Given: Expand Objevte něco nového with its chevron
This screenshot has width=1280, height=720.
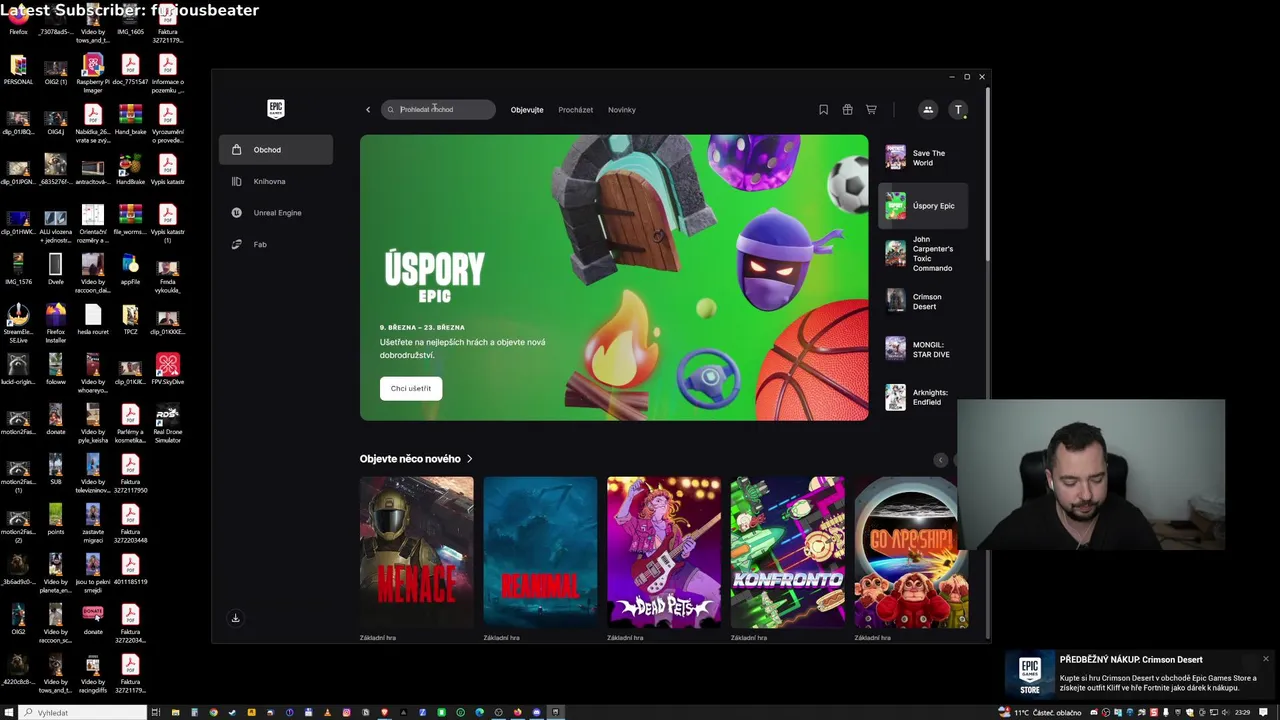Looking at the screenshot, I should [470, 459].
